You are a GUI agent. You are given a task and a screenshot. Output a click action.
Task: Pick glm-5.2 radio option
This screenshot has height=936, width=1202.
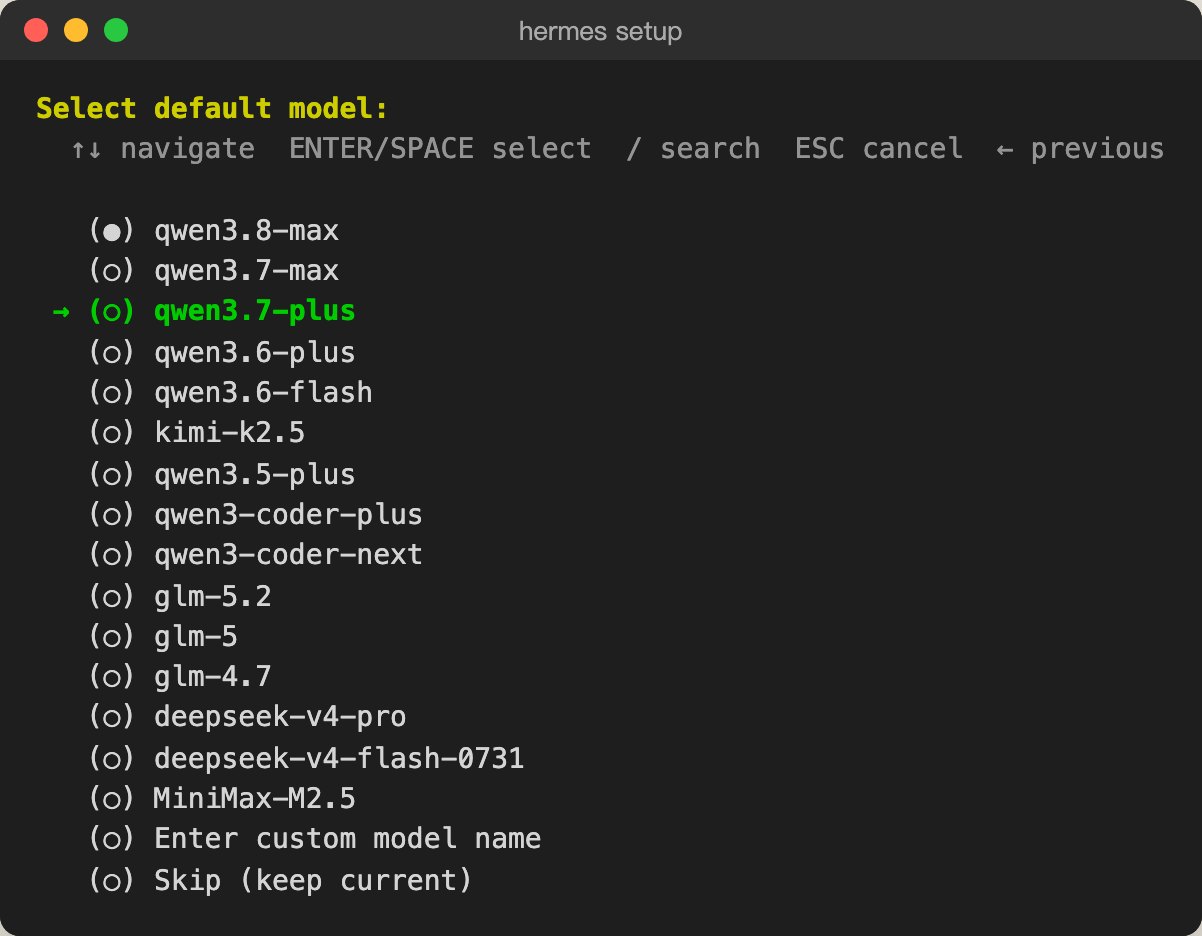click(180, 596)
